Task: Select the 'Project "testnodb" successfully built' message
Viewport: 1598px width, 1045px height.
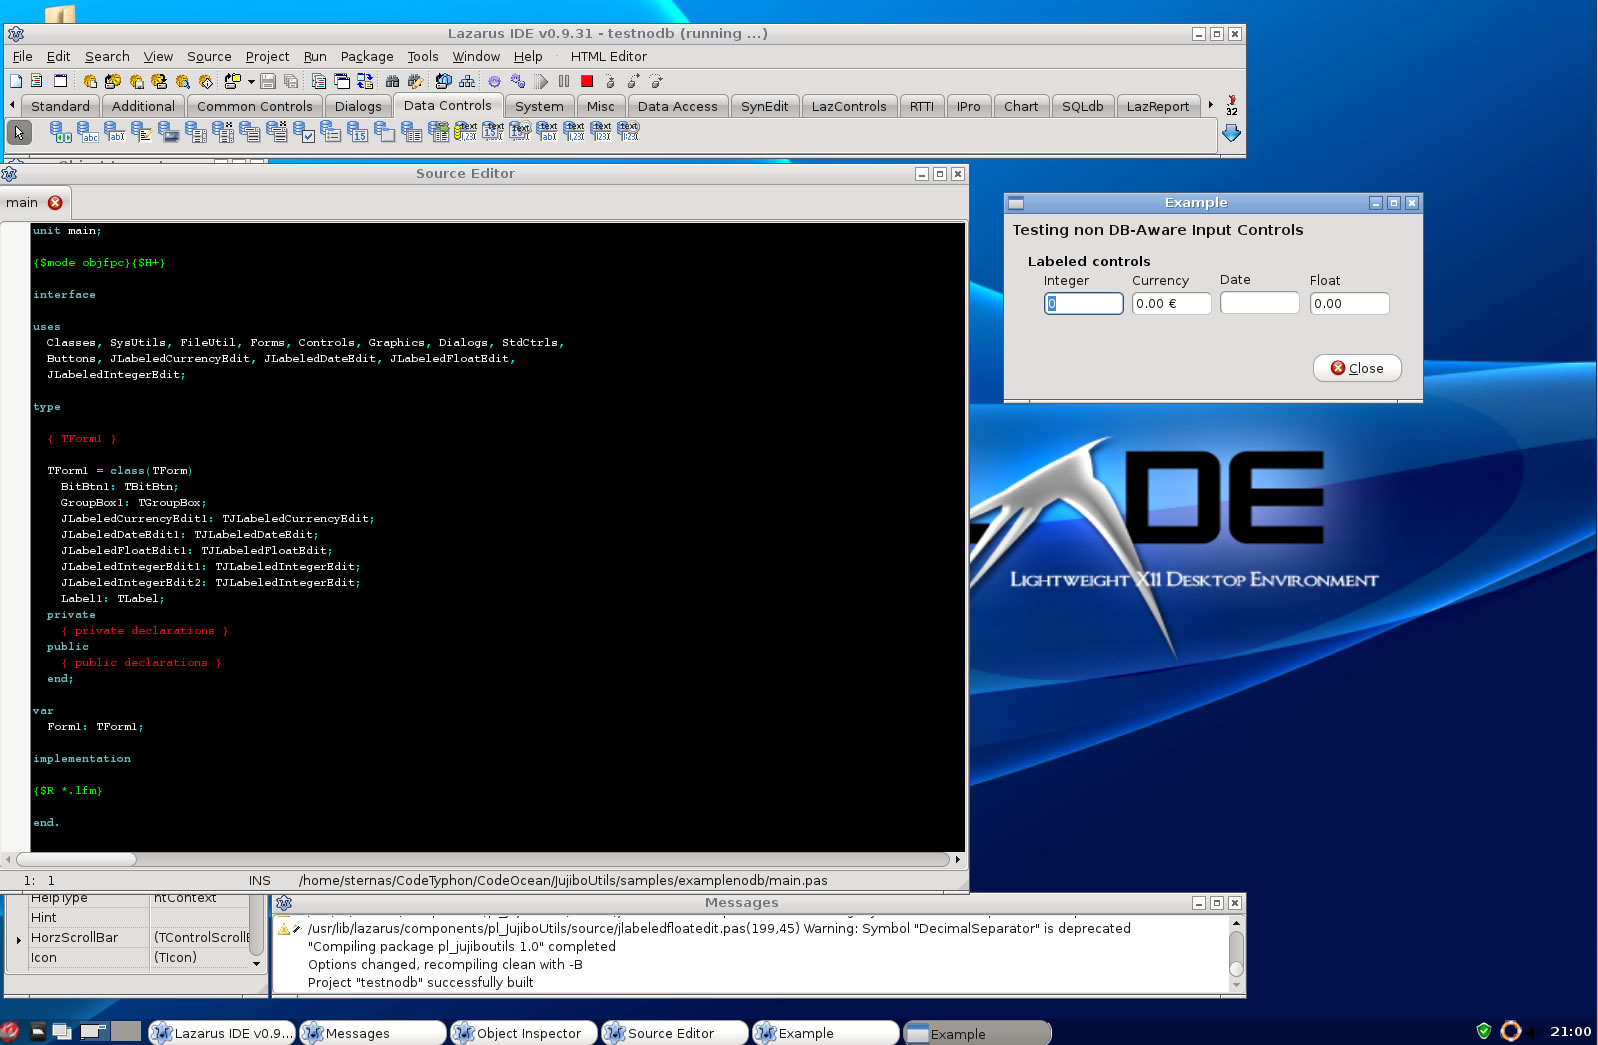Action: [x=420, y=983]
